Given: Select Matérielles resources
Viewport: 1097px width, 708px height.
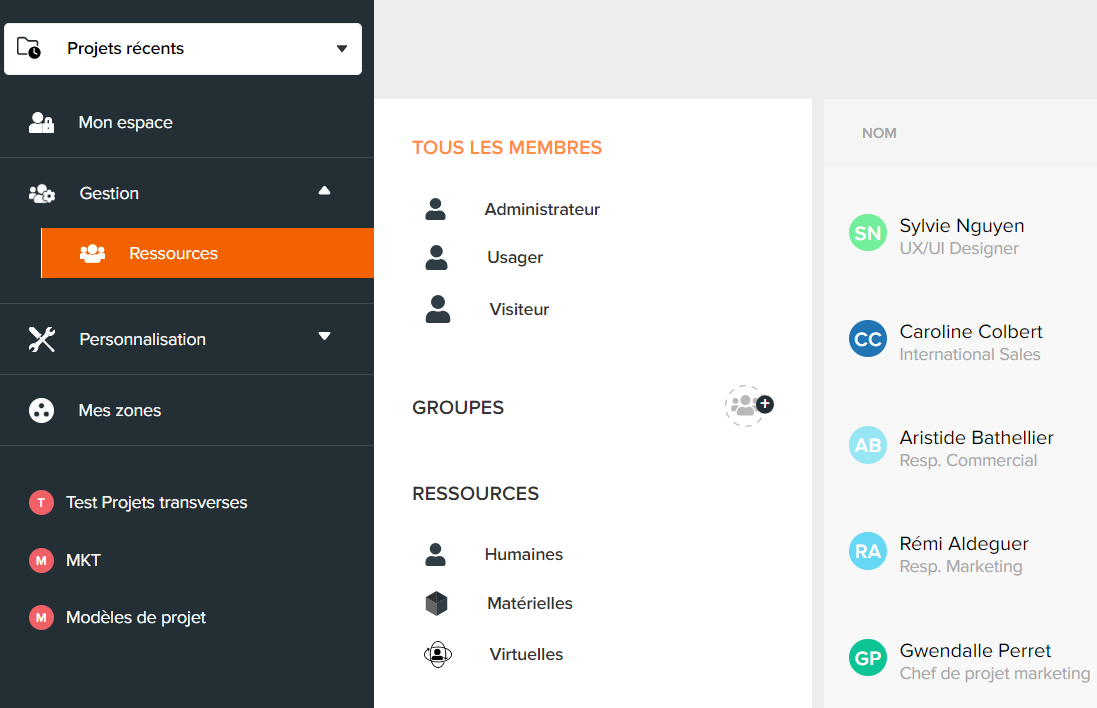Looking at the screenshot, I should tap(530, 603).
